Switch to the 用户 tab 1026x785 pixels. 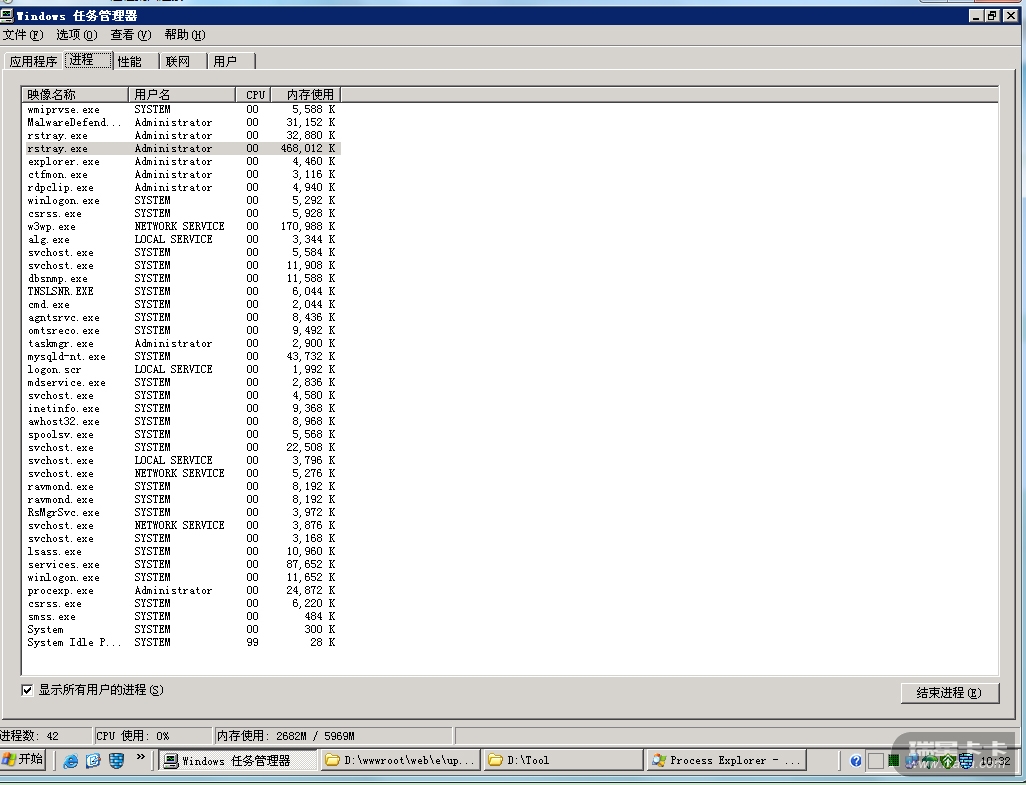[x=231, y=61]
